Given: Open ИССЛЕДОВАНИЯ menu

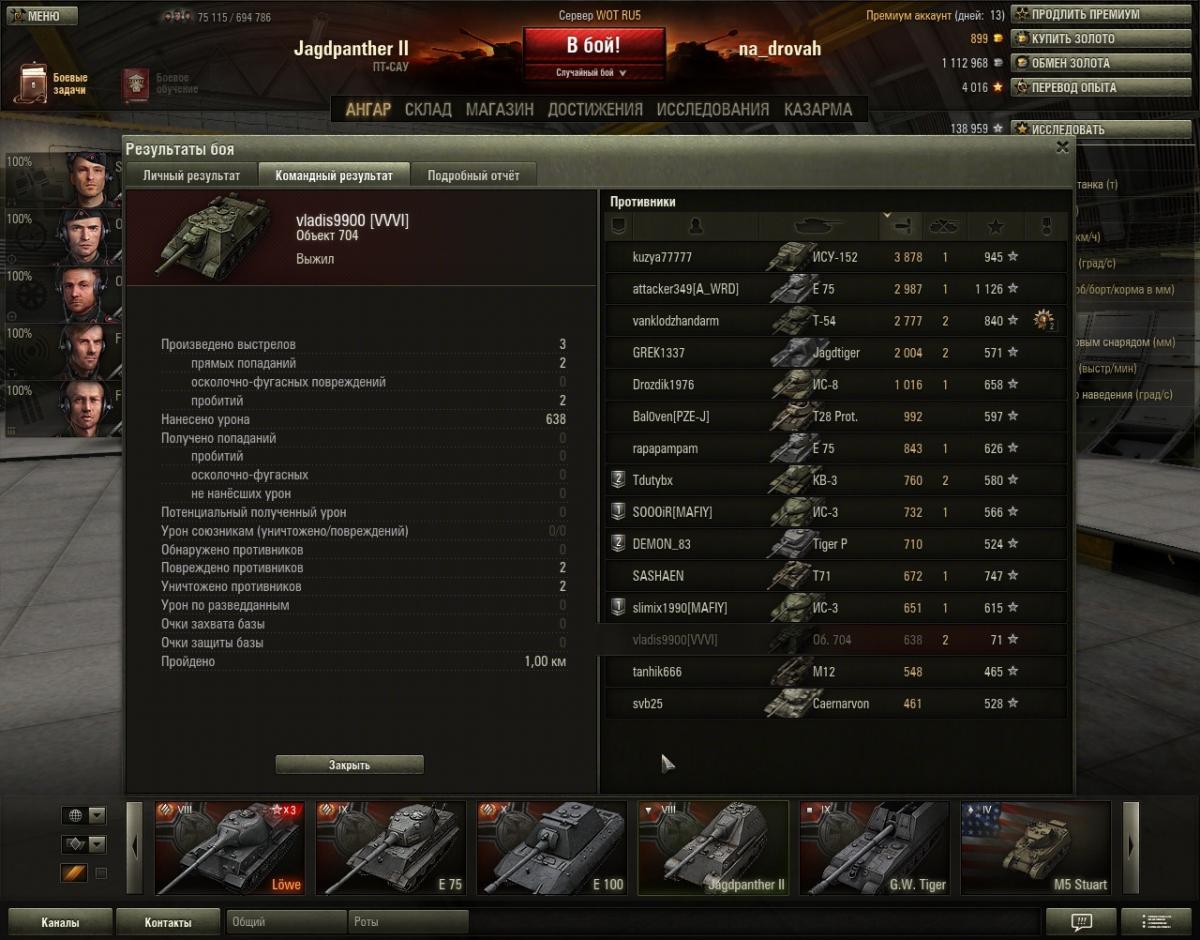Looking at the screenshot, I should click(x=713, y=109).
